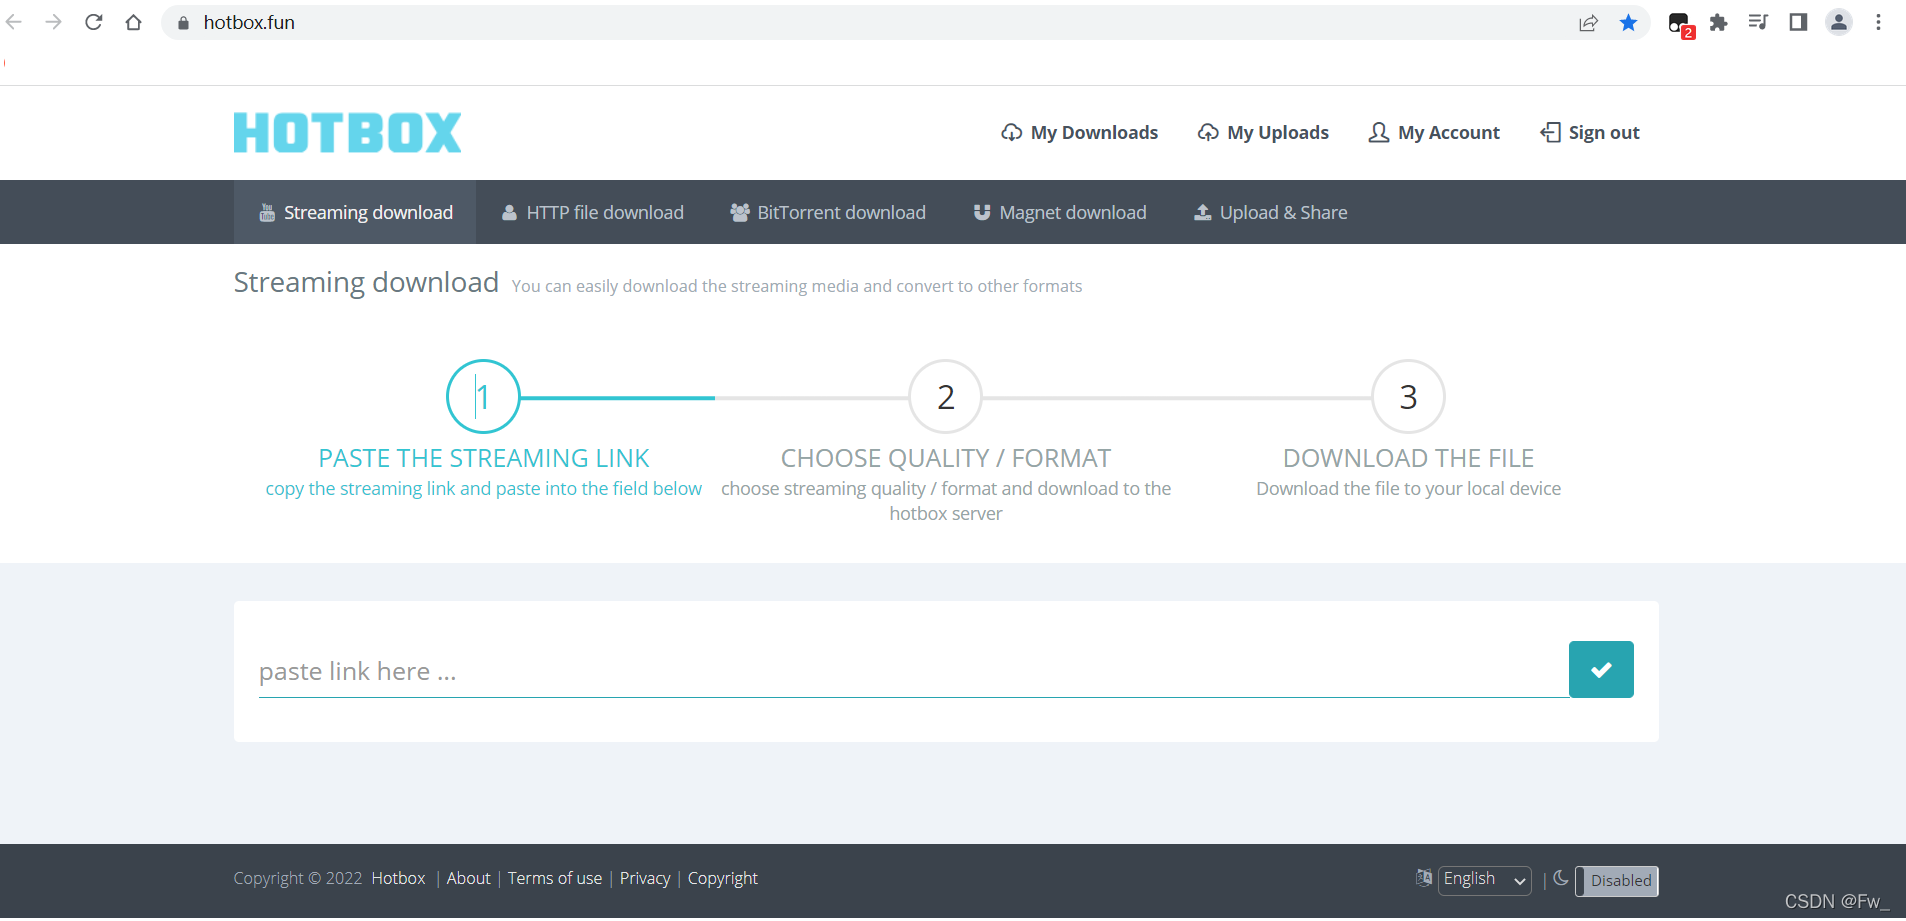Switch to HTTP file download tab
This screenshot has width=1906, height=921.
(x=593, y=212)
